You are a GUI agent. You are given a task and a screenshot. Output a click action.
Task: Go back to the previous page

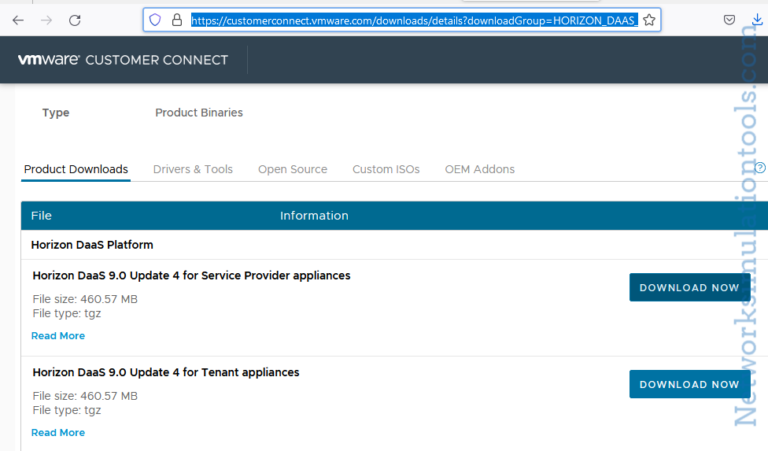click(x=18, y=20)
